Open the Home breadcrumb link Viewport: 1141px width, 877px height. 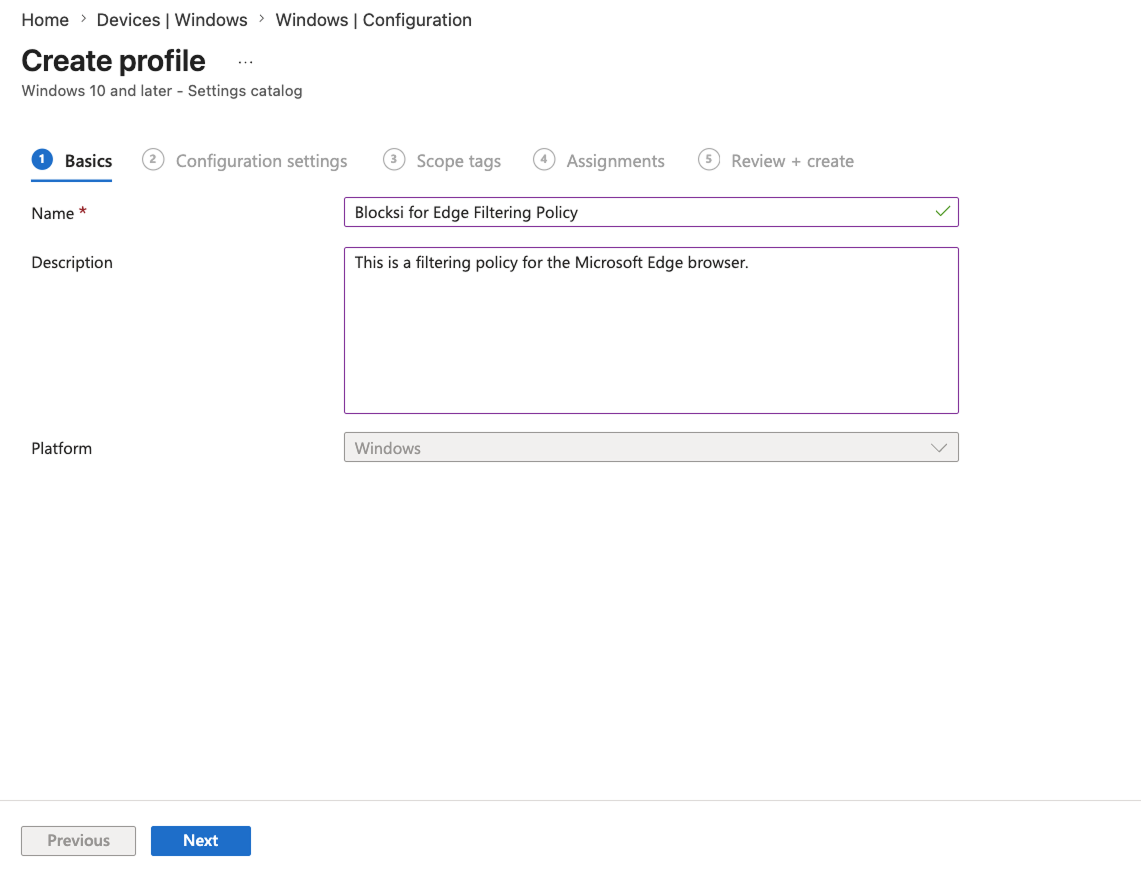45,20
